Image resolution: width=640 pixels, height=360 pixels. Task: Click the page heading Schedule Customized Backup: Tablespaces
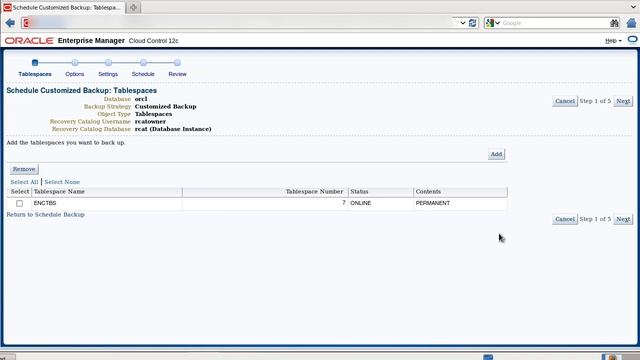(82, 91)
